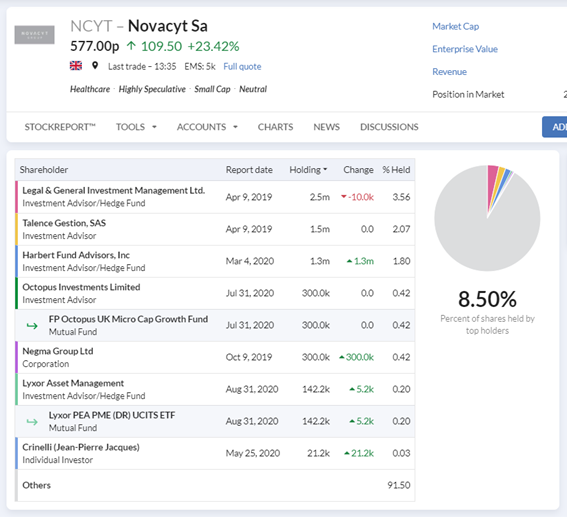Open the Revenue link
Viewport: 567px width, 517px height.
[x=449, y=72]
